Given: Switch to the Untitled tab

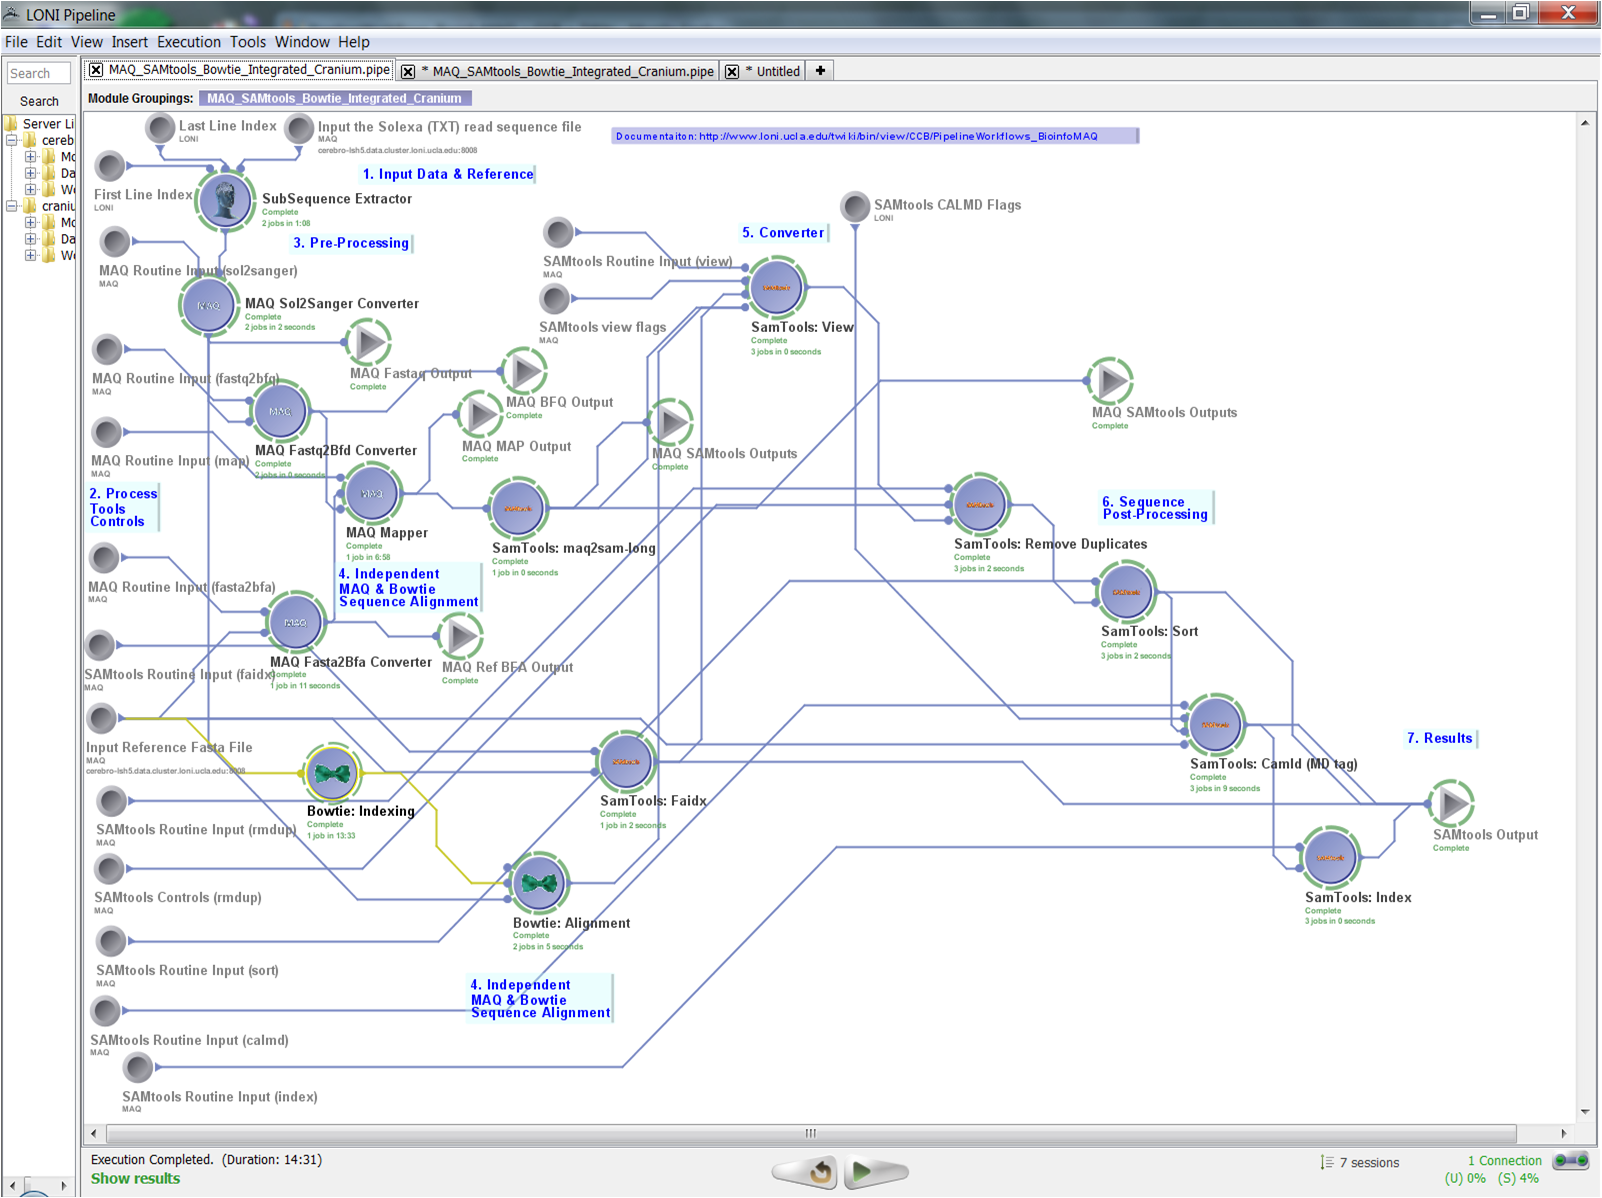Looking at the screenshot, I should pos(777,71).
